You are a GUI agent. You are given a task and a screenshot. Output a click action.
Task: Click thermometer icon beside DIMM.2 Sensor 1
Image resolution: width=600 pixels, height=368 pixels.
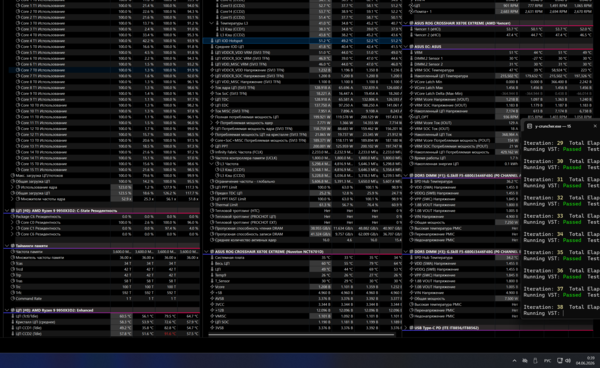click(412, 59)
